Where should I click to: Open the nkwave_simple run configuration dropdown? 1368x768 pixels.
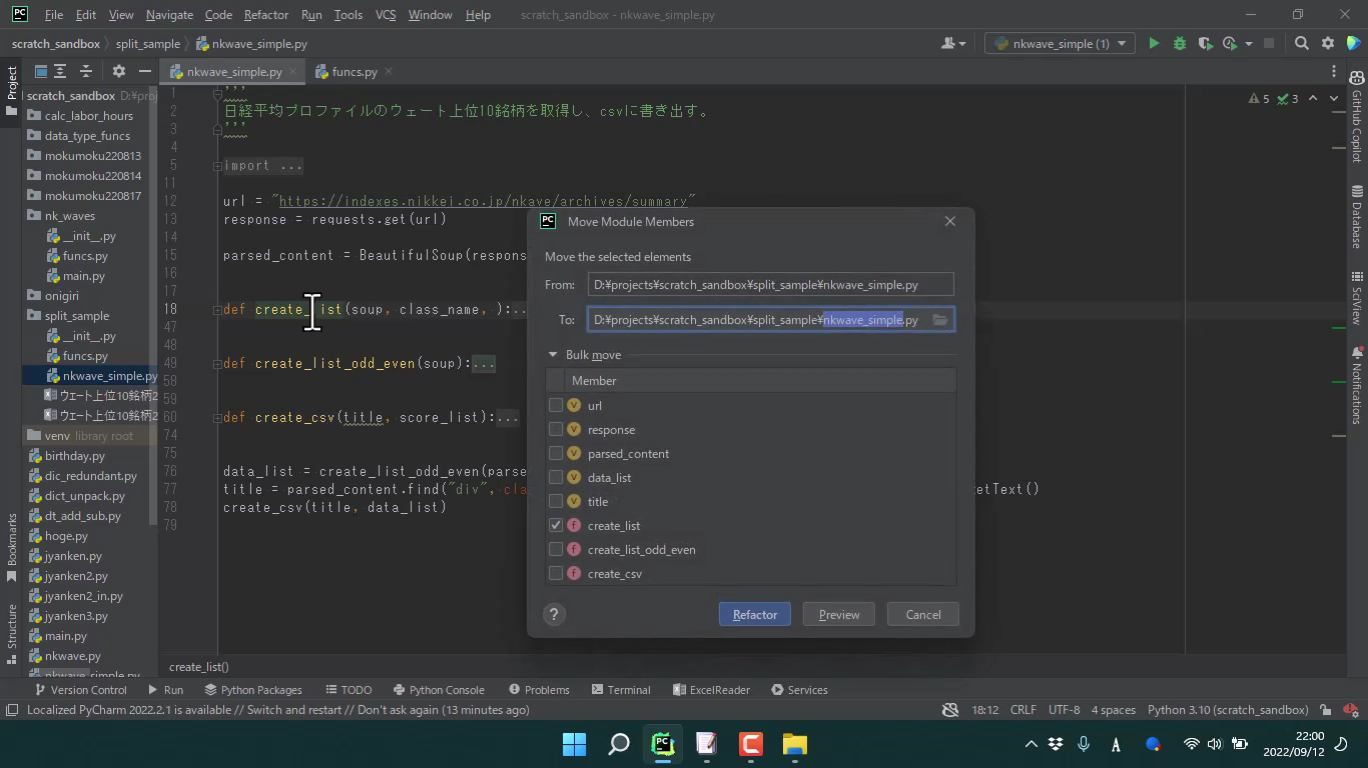click(x=1060, y=43)
